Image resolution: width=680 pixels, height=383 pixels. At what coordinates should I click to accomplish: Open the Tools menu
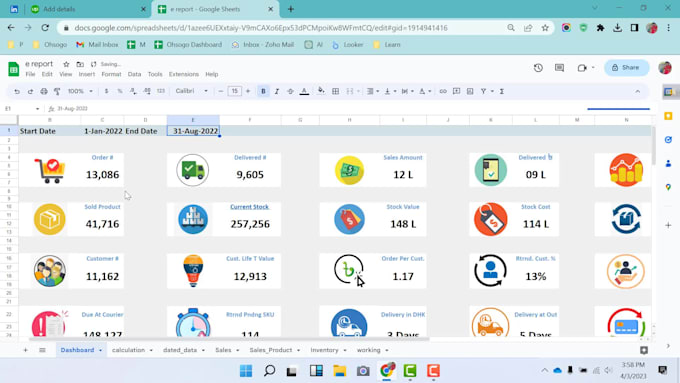pos(155,74)
